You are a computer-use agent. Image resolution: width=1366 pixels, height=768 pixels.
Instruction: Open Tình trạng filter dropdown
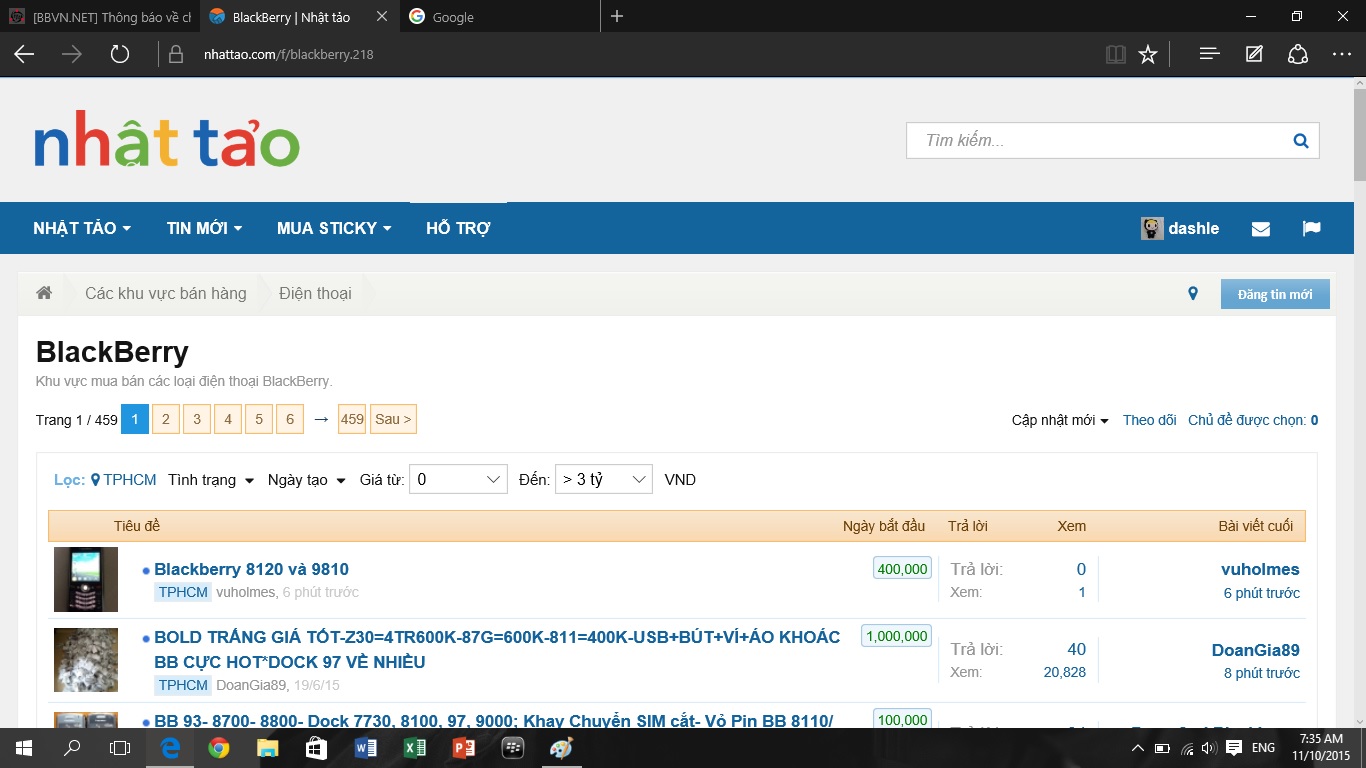tap(211, 480)
